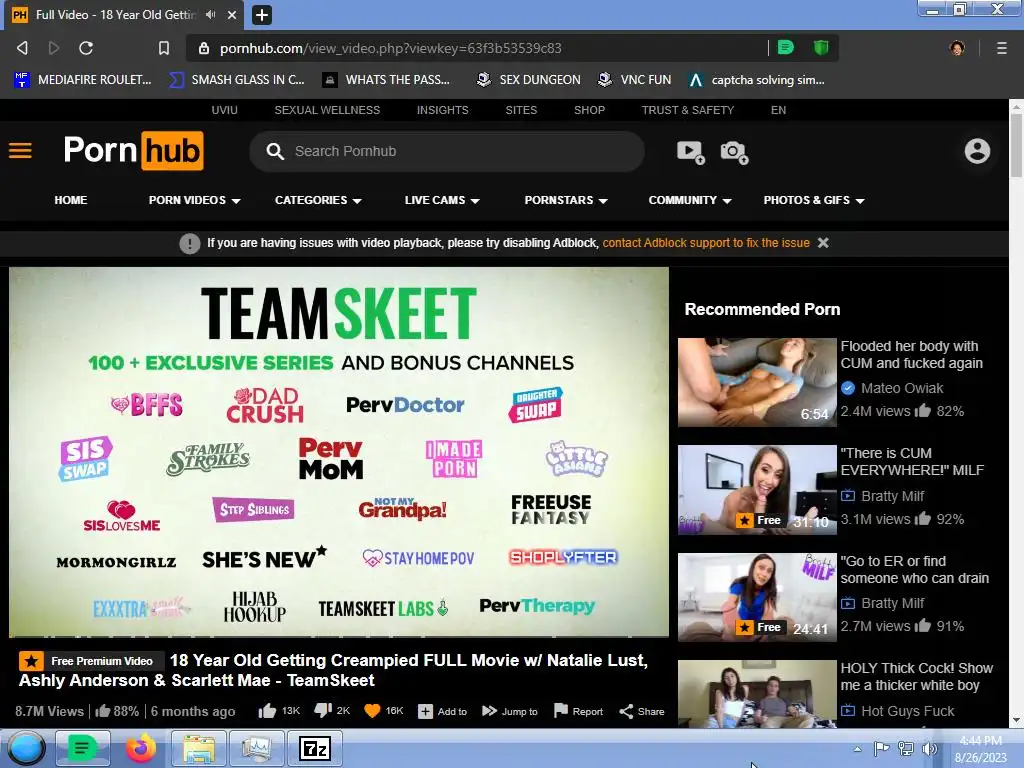The width and height of the screenshot is (1024, 768).
Task: Open the Windows Start orb
Action: tap(26, 748)
